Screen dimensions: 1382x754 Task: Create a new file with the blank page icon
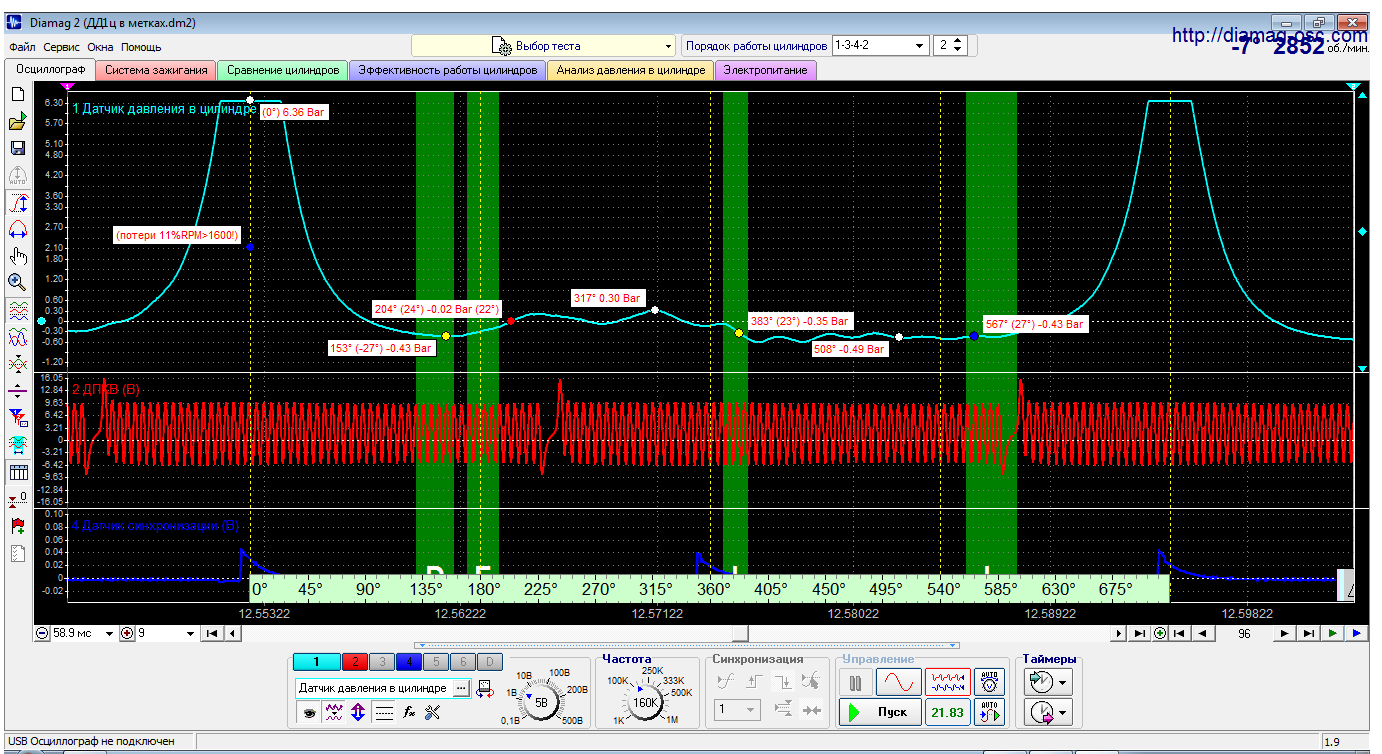click(x=17, y=94)
